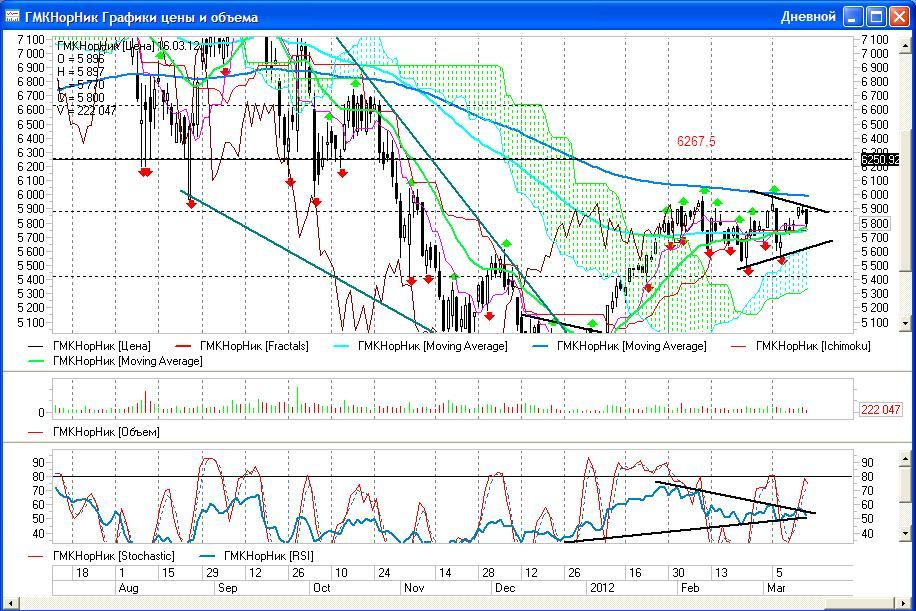Viewport: 916px width, 611px height.
Task: Click the 6250.92 level marker on price axis
Action: (880, 159)
